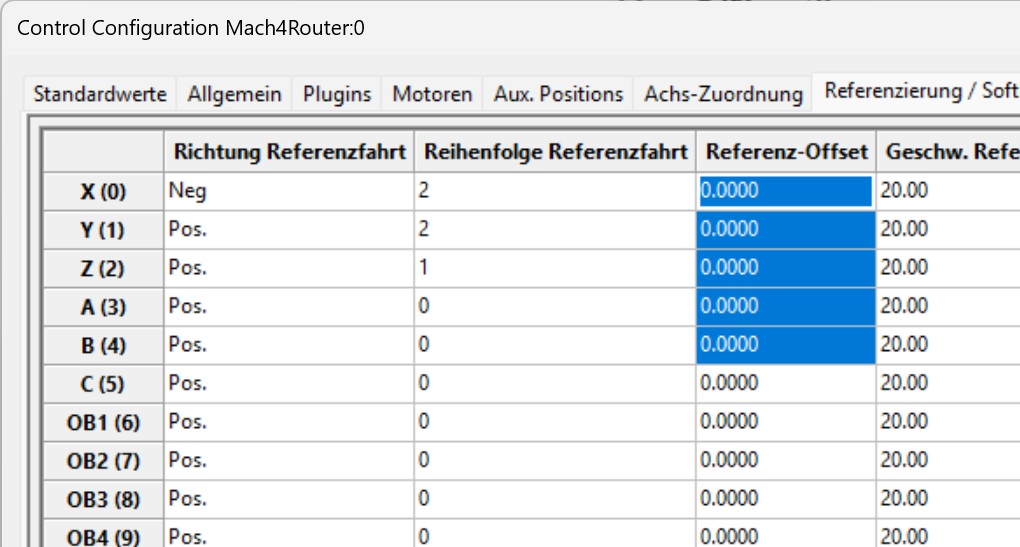The width and height of the screenshot is (1020, 547).
Task: Select the Referenzierung / Soft tab
Action: pyautogui.click(x=915, y=91)
